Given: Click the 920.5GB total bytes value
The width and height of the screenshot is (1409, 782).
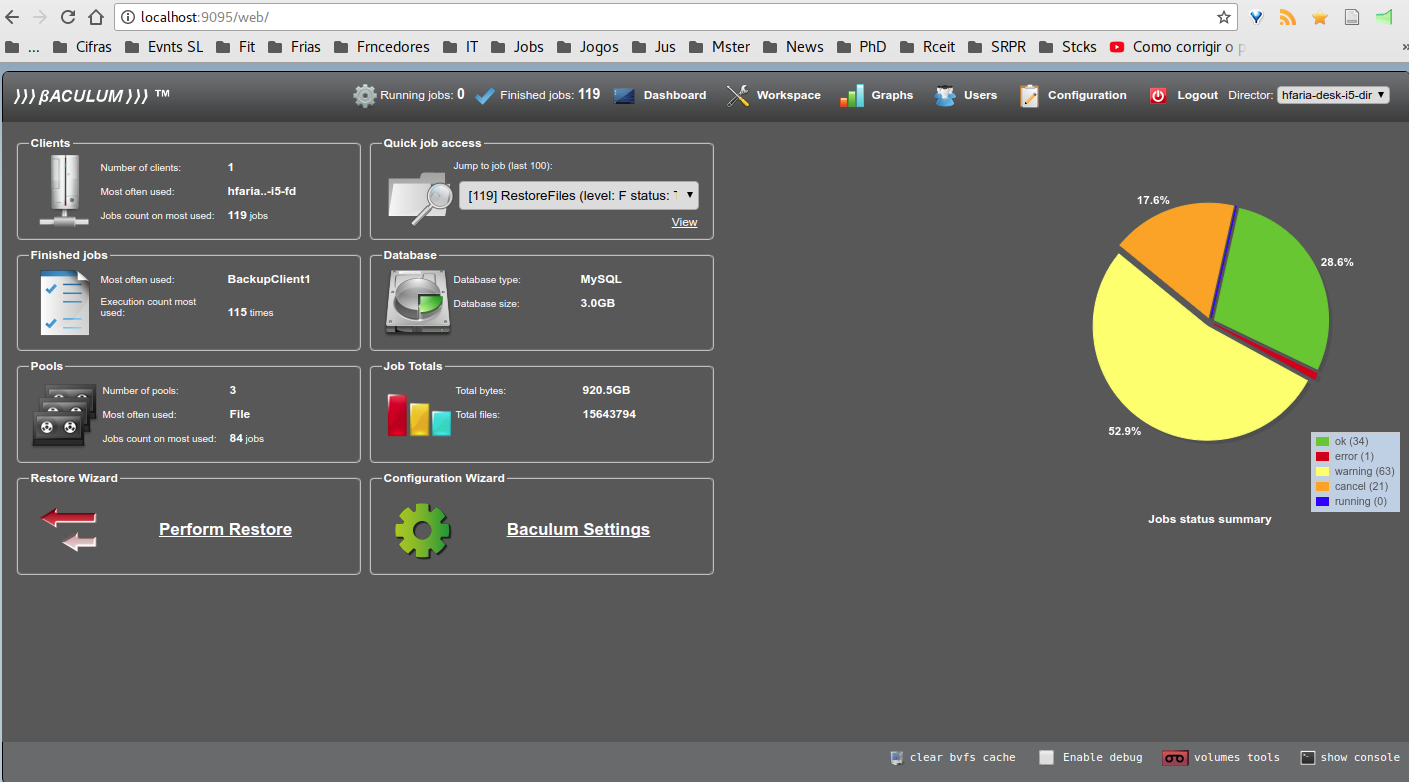Looking at the screenshot, I should (606, 390).
